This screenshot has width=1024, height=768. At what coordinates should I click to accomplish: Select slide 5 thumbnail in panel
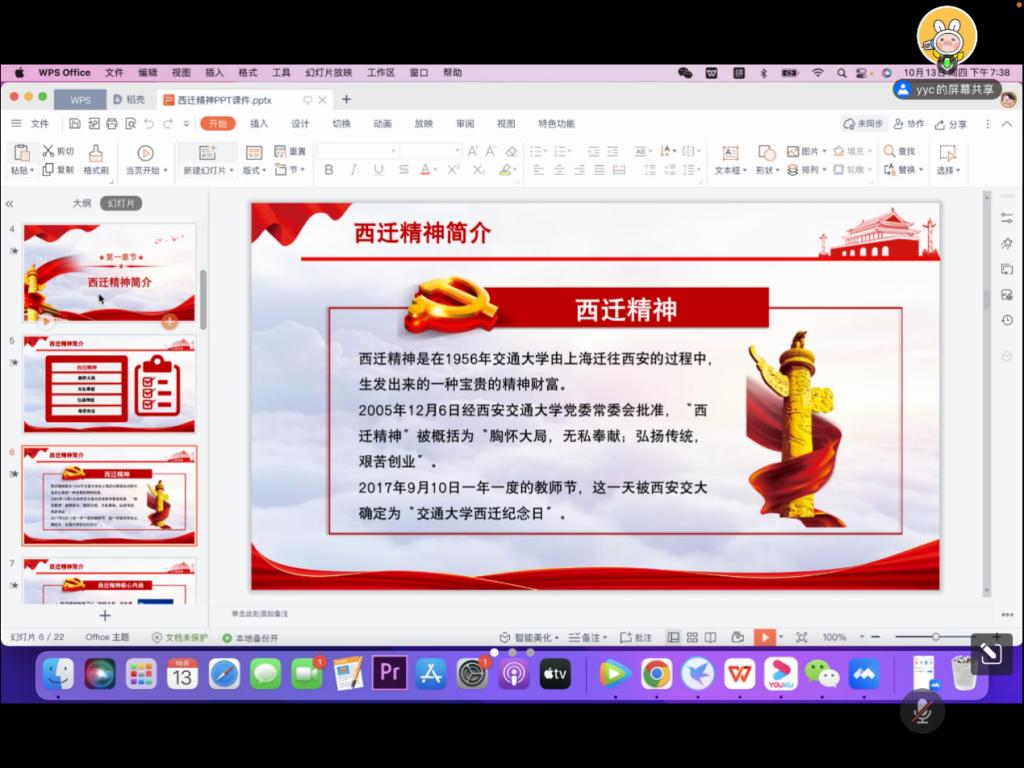(109, 385)
